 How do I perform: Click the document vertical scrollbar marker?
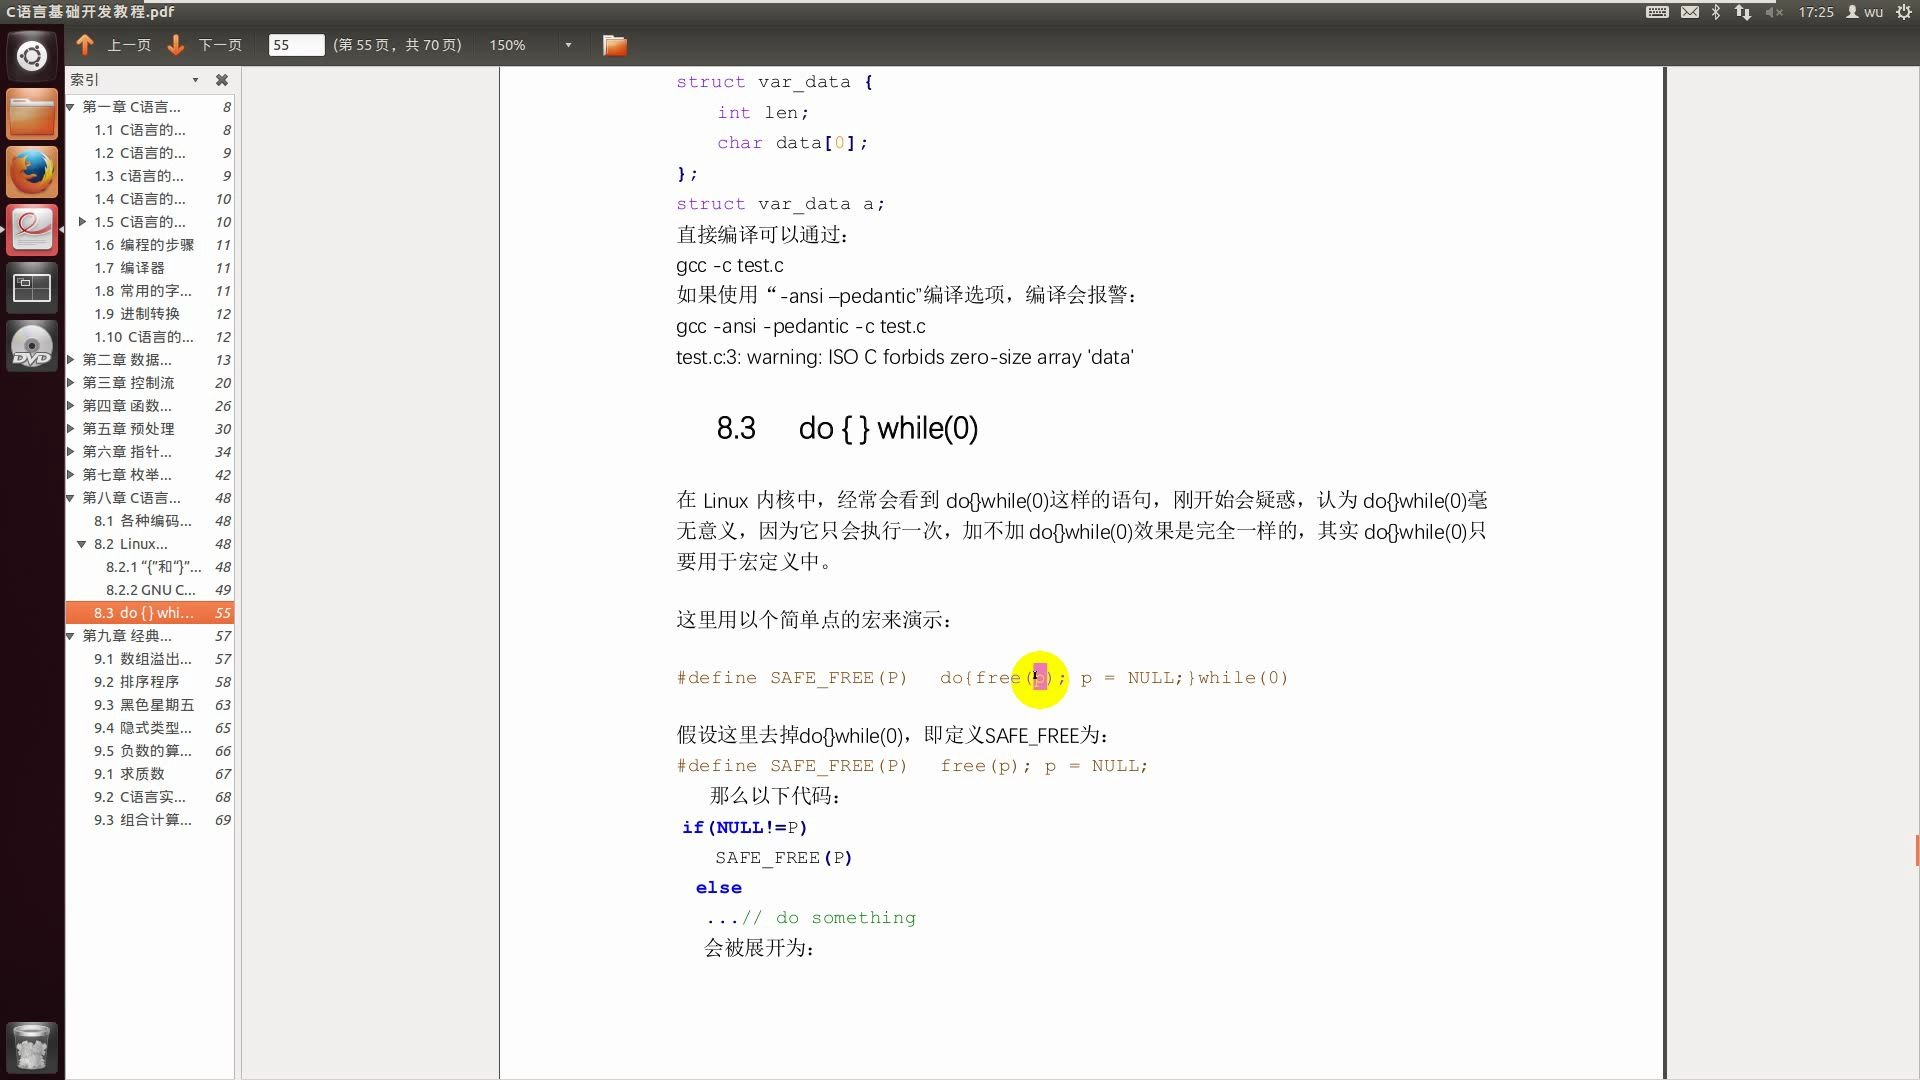tap(1916, 850)
